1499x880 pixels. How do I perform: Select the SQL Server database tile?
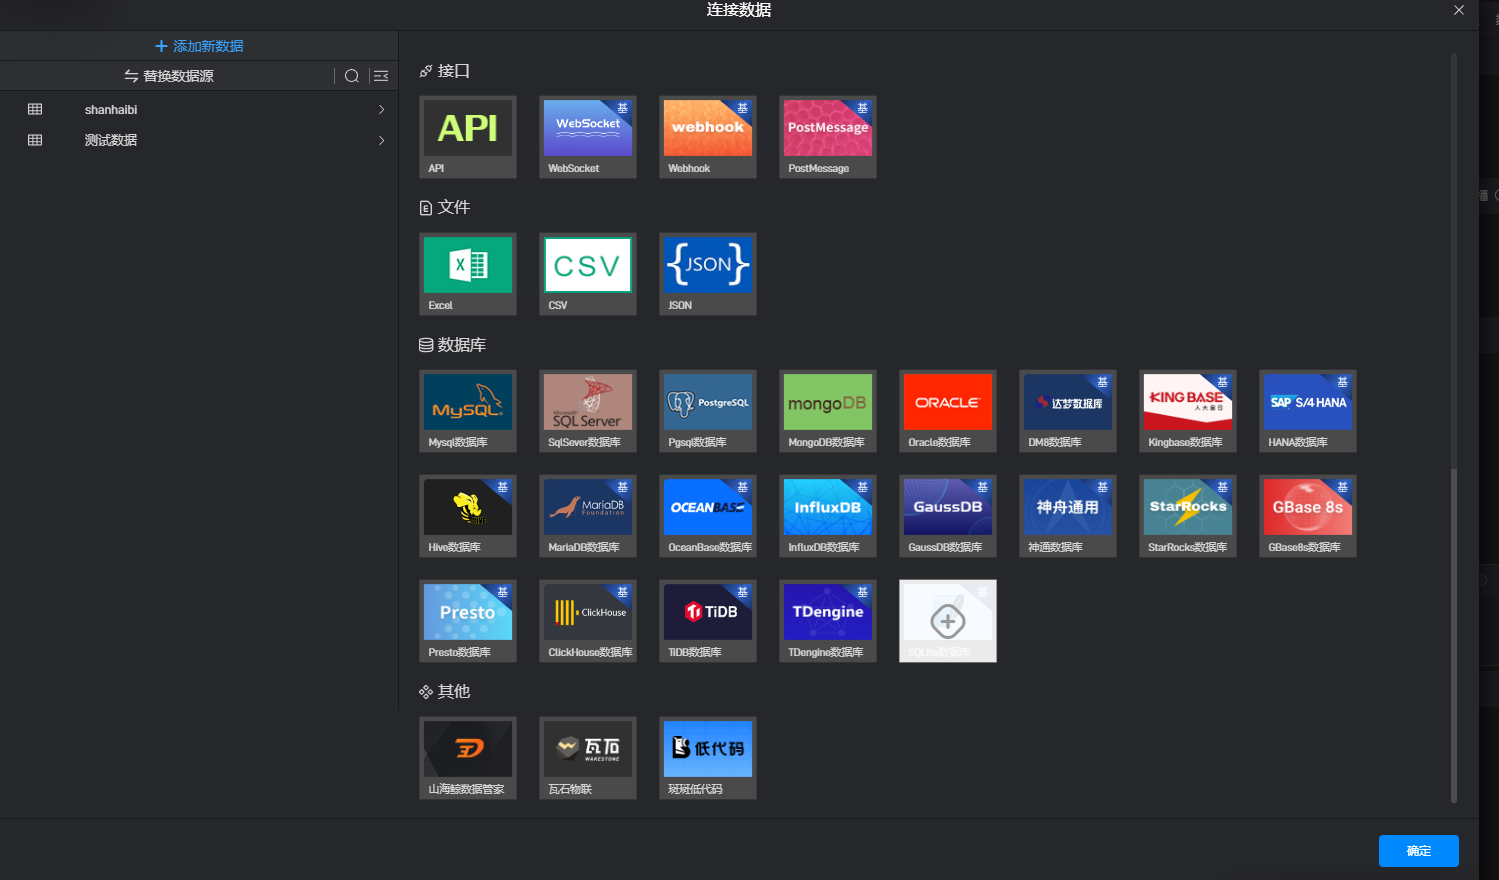[x=588, y=411]
